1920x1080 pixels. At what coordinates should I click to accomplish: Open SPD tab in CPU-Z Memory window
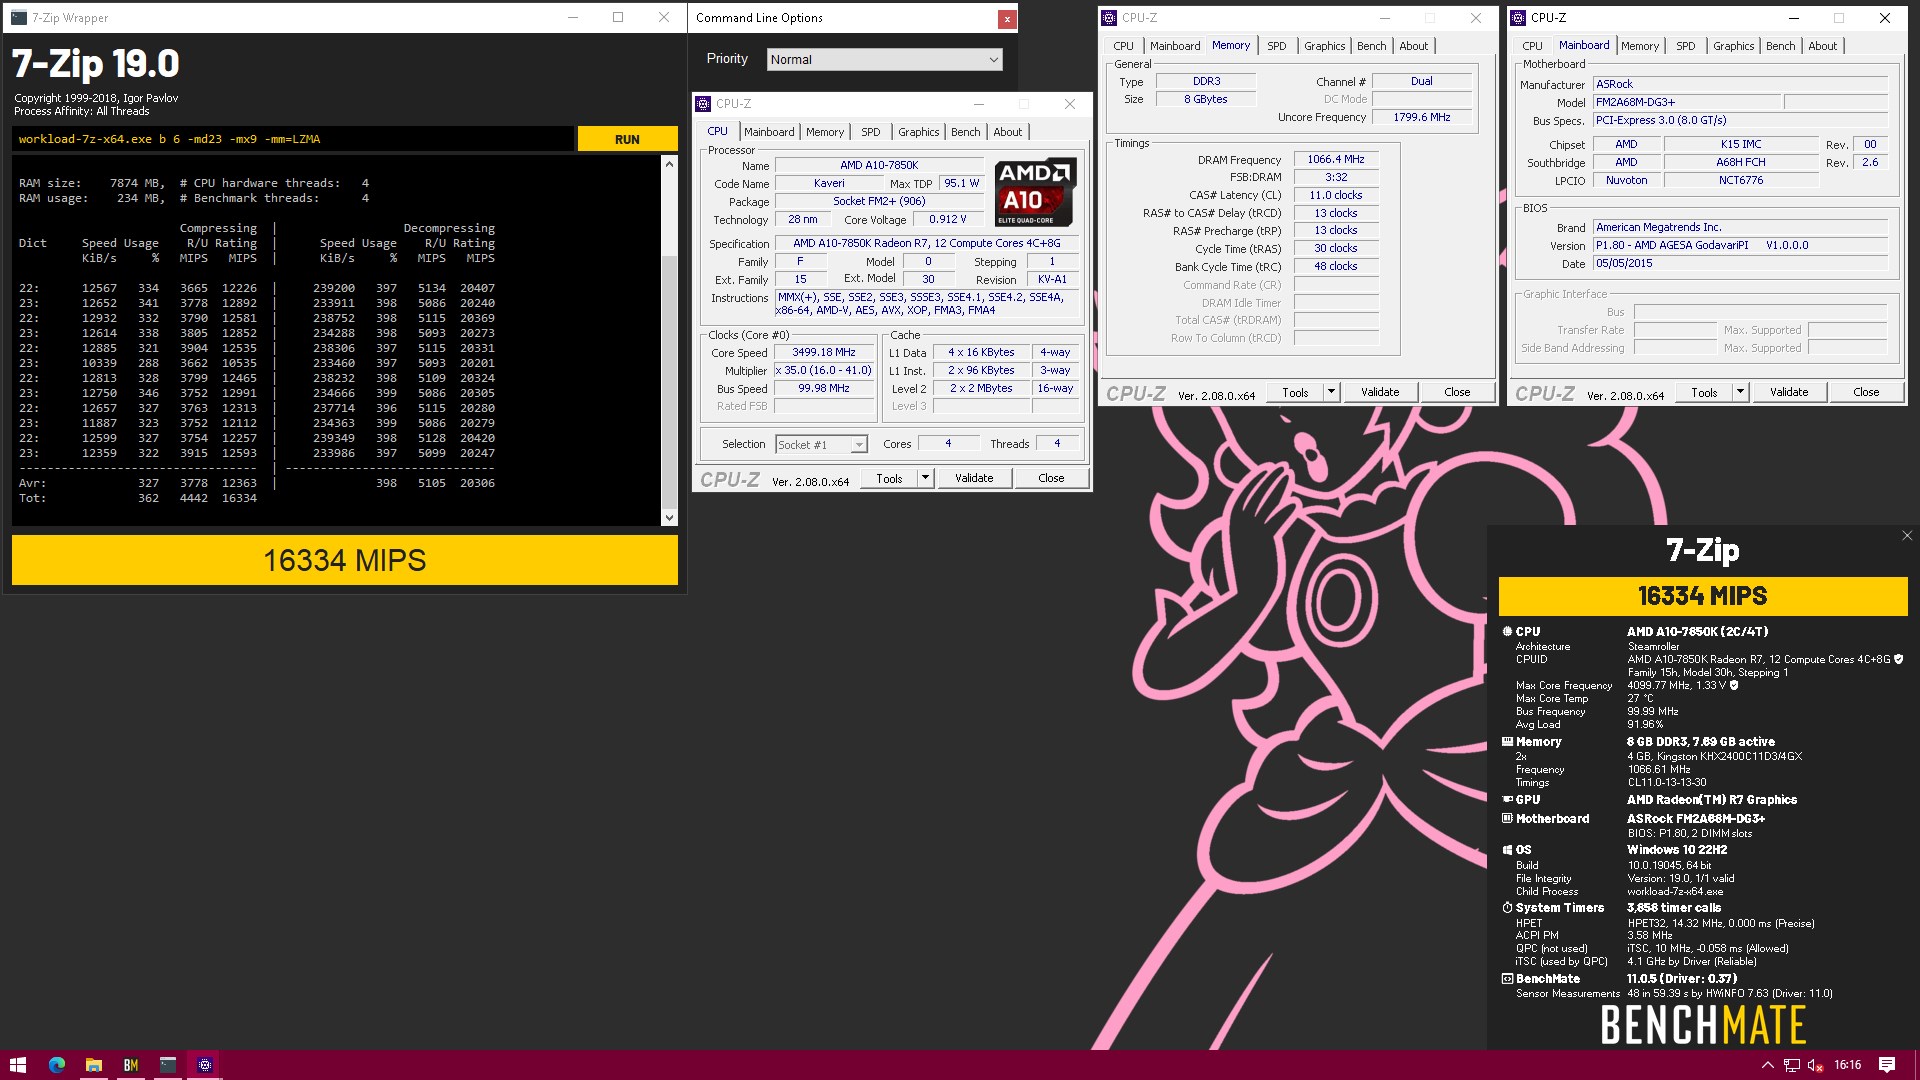(x=1277, y=46)
